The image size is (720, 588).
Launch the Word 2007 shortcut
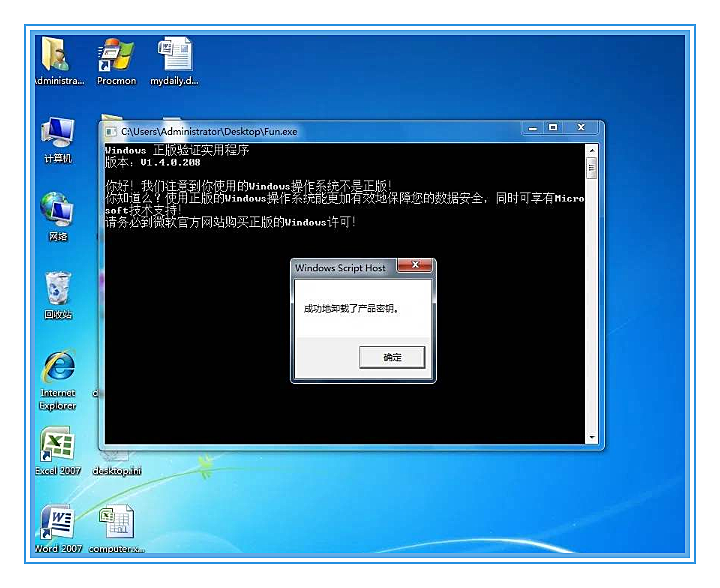pos(58,529)
